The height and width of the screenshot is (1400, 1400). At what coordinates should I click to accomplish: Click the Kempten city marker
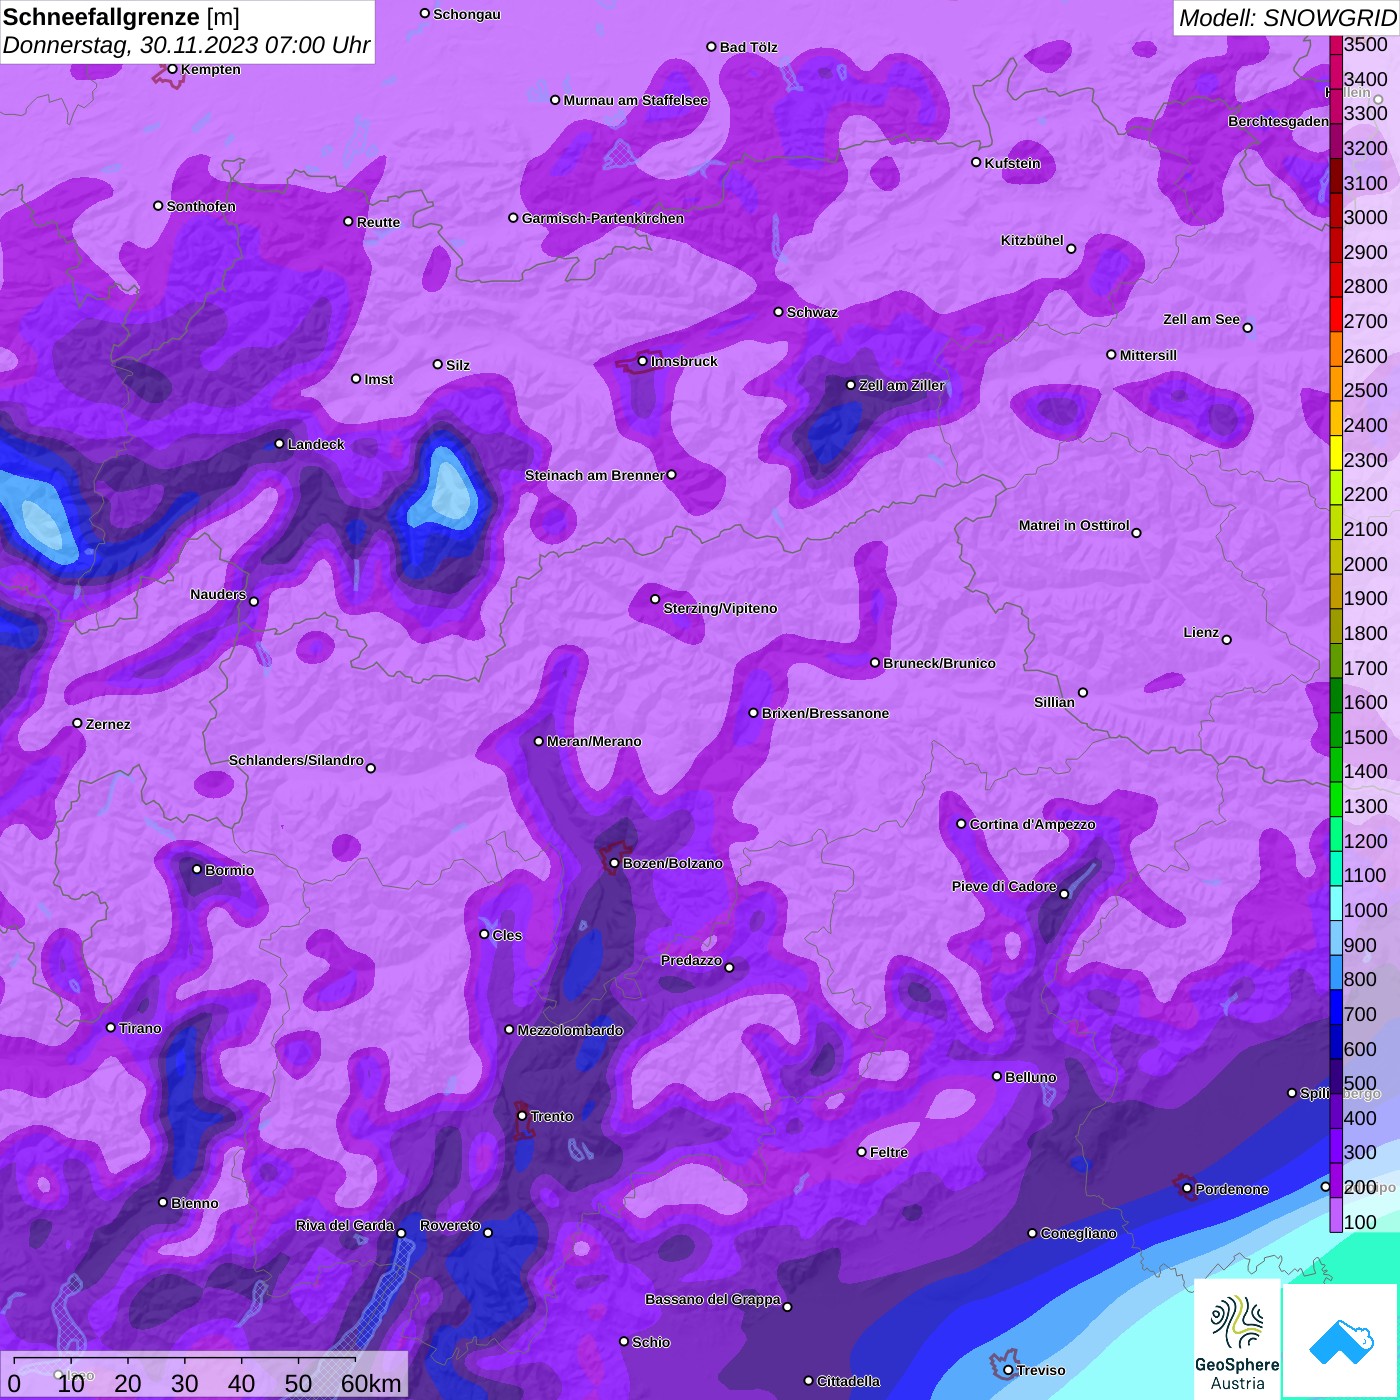click(x=172, y=69)
